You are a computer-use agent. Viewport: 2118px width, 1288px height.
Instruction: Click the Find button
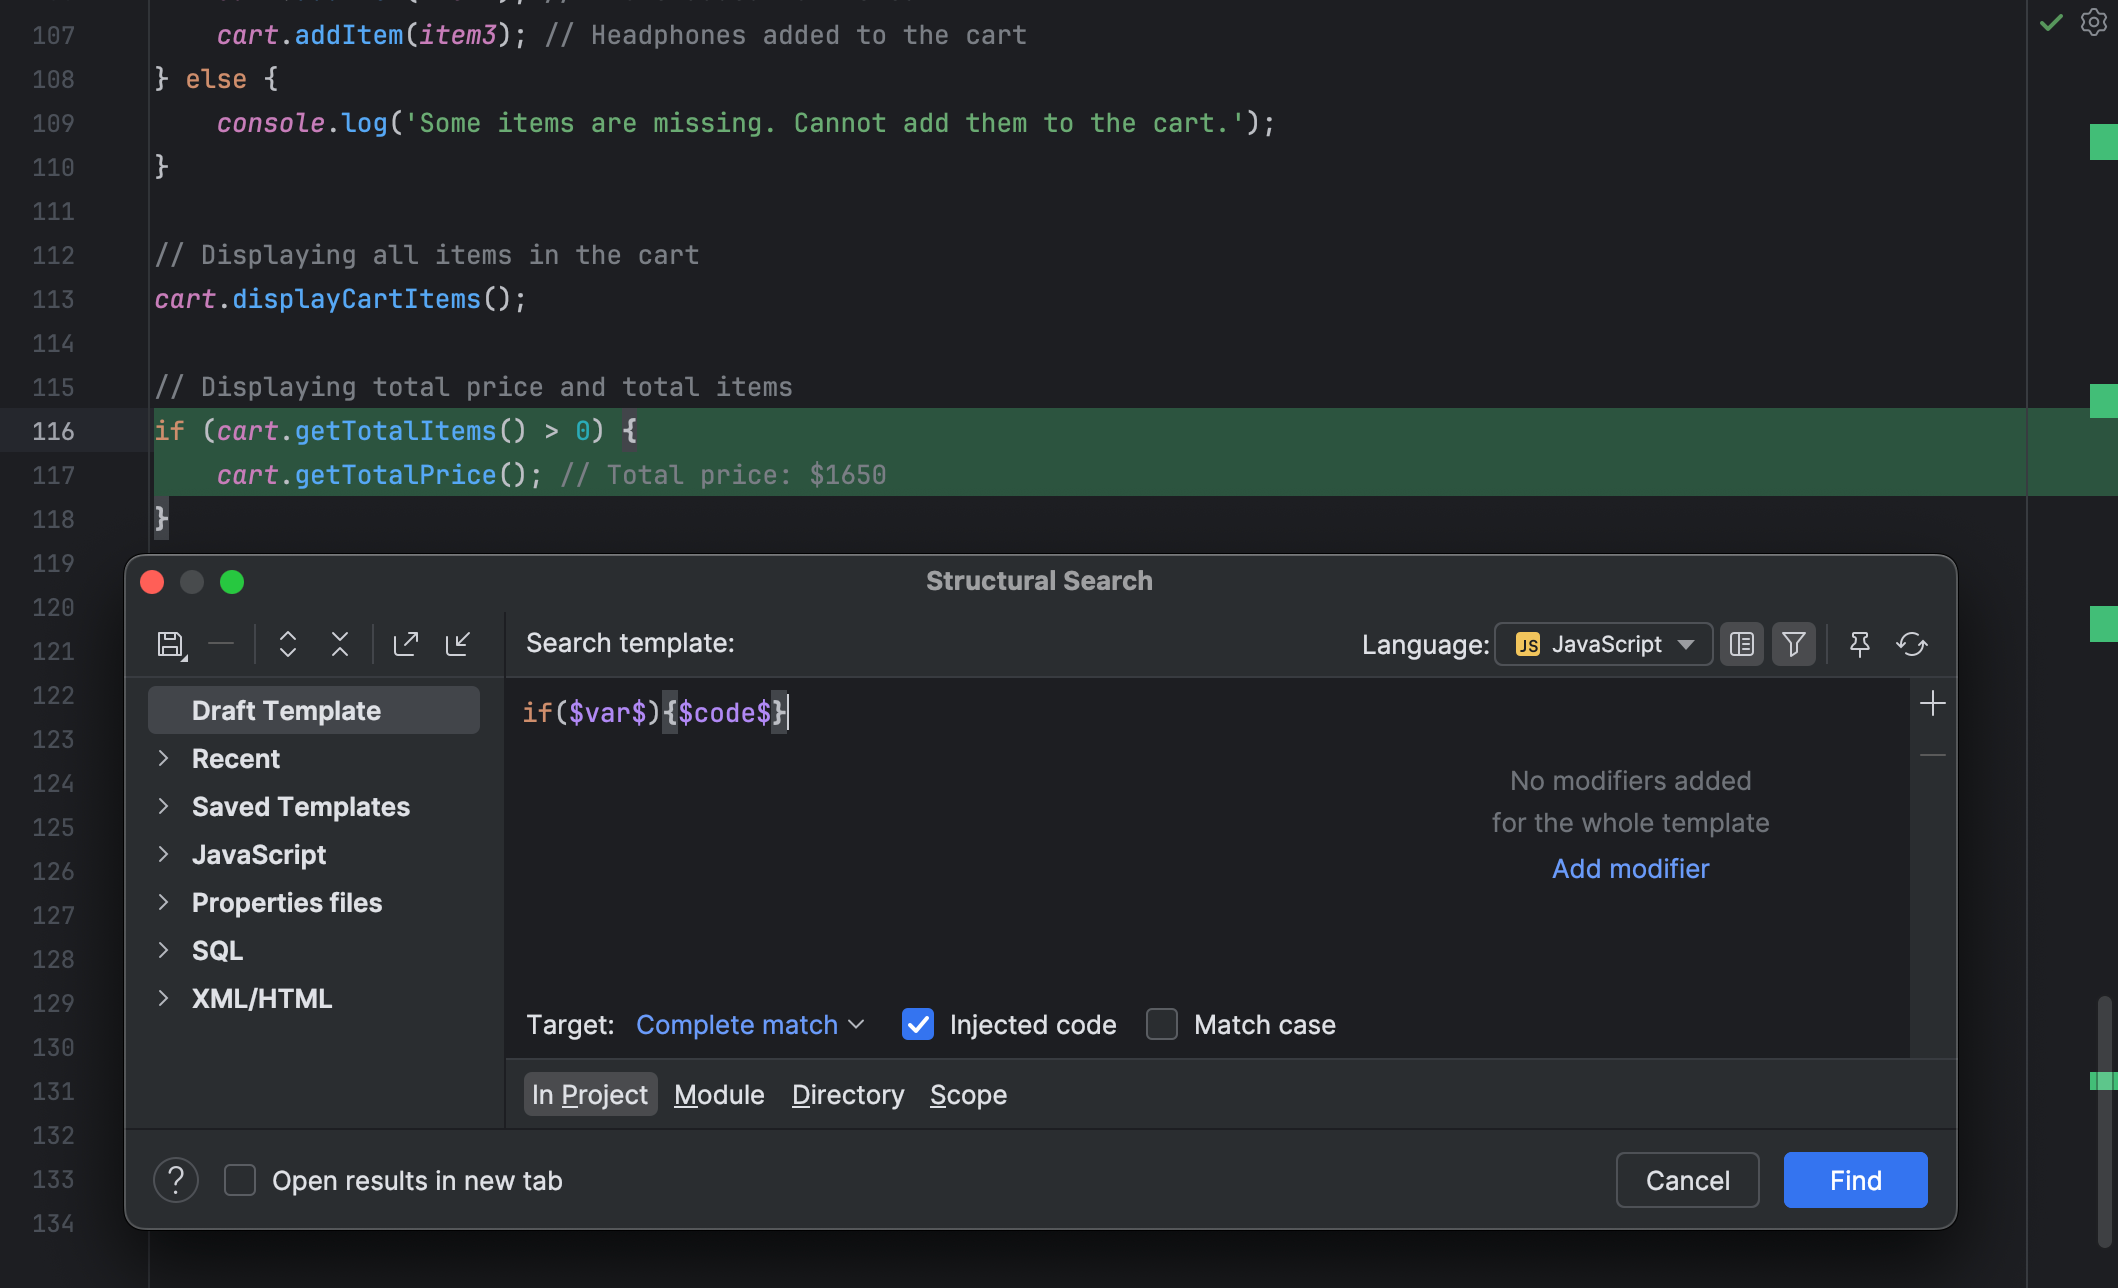1854,1179
